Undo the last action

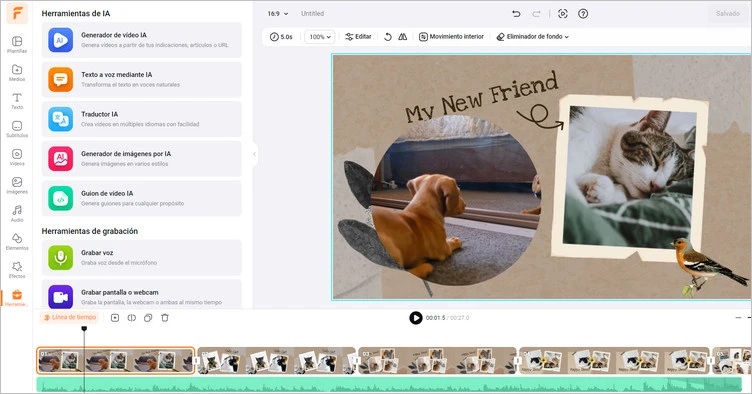tap(516, 13)
